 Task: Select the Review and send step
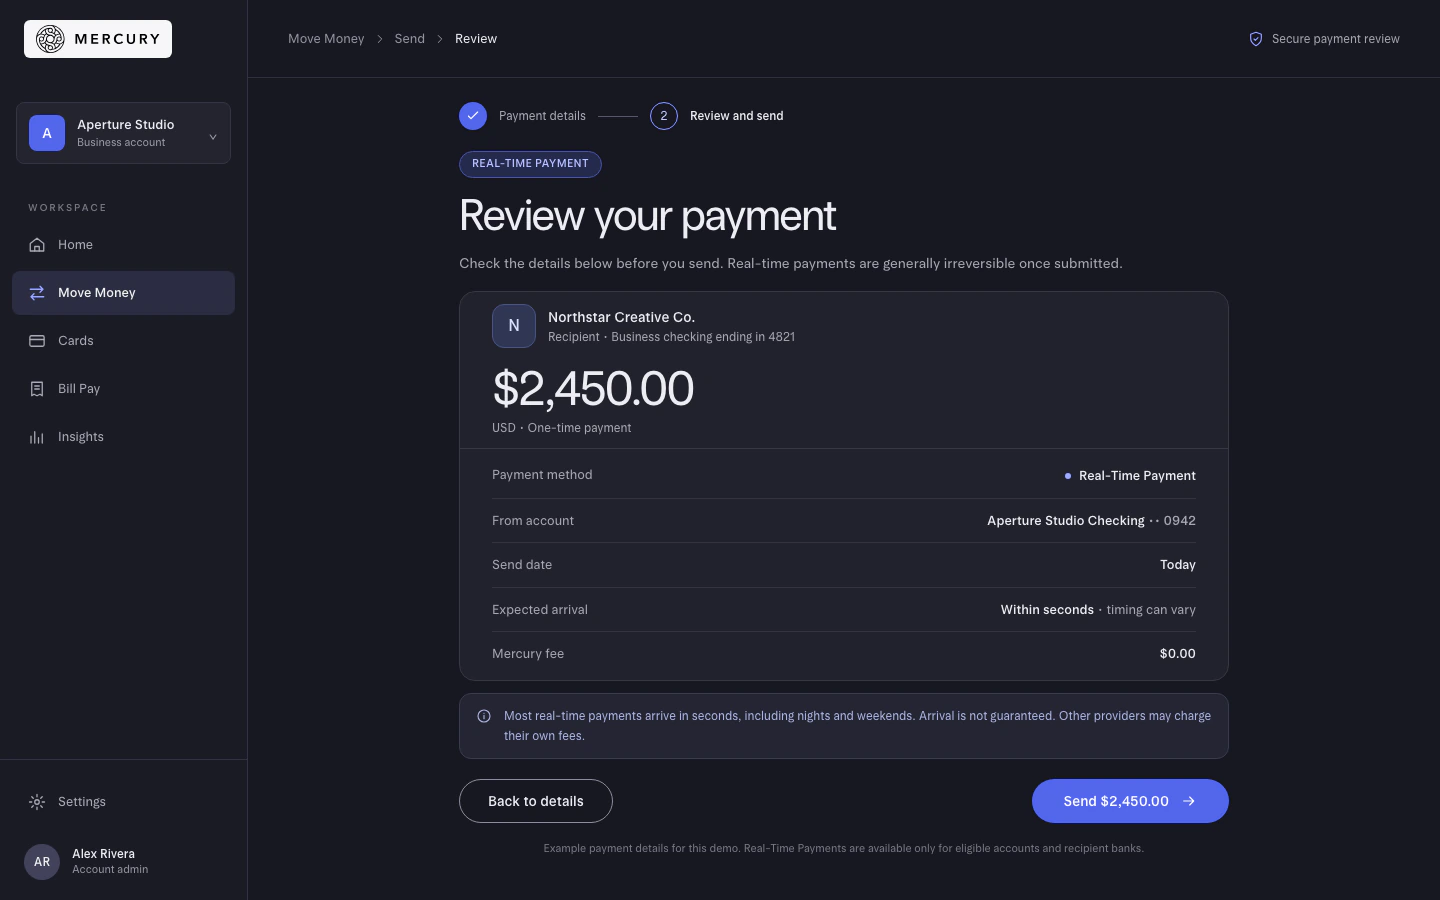tap(737, 116)
